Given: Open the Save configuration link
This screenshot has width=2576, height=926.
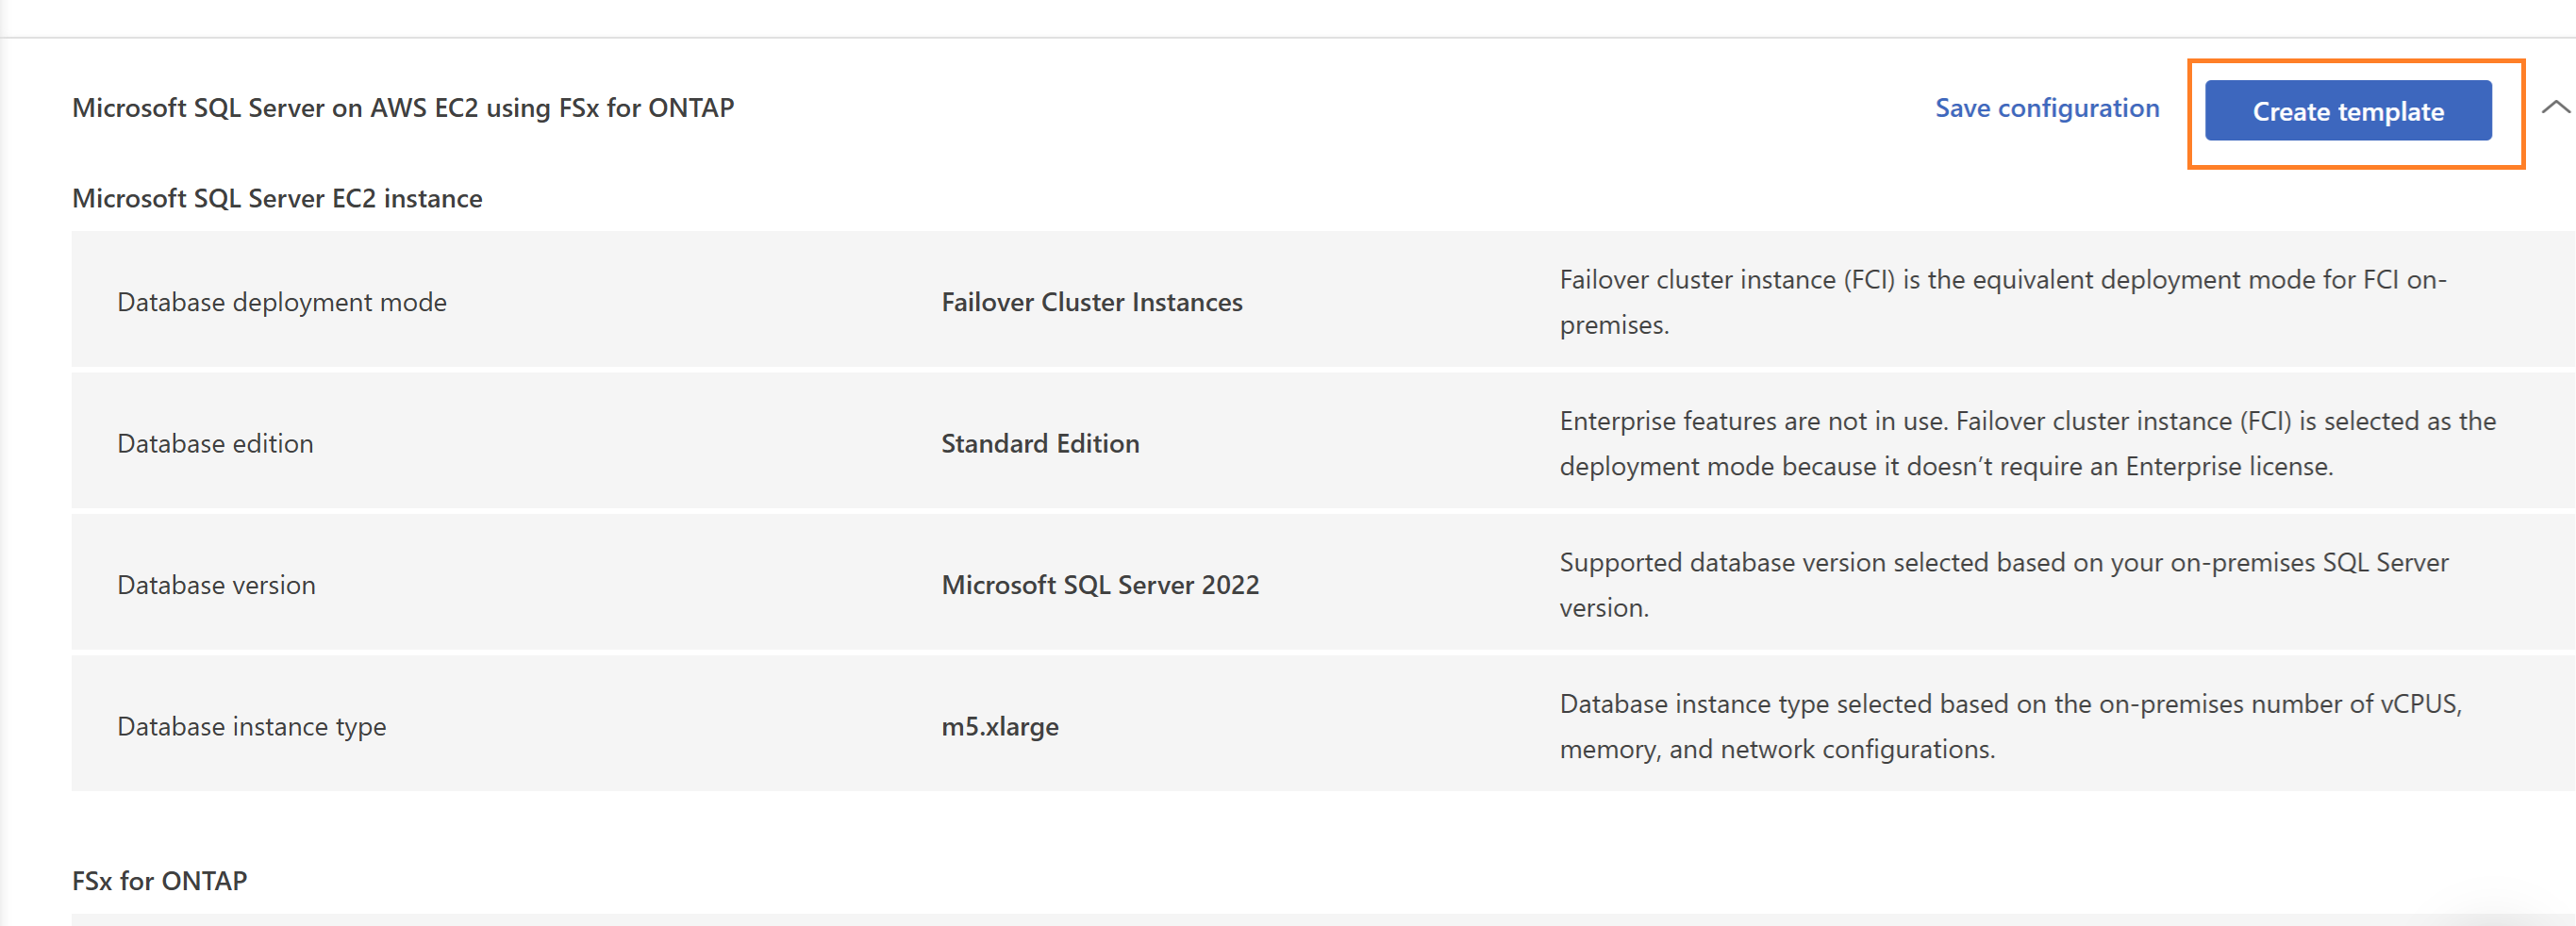Looking at the screenshot, I should click(x=2046, y=108).
